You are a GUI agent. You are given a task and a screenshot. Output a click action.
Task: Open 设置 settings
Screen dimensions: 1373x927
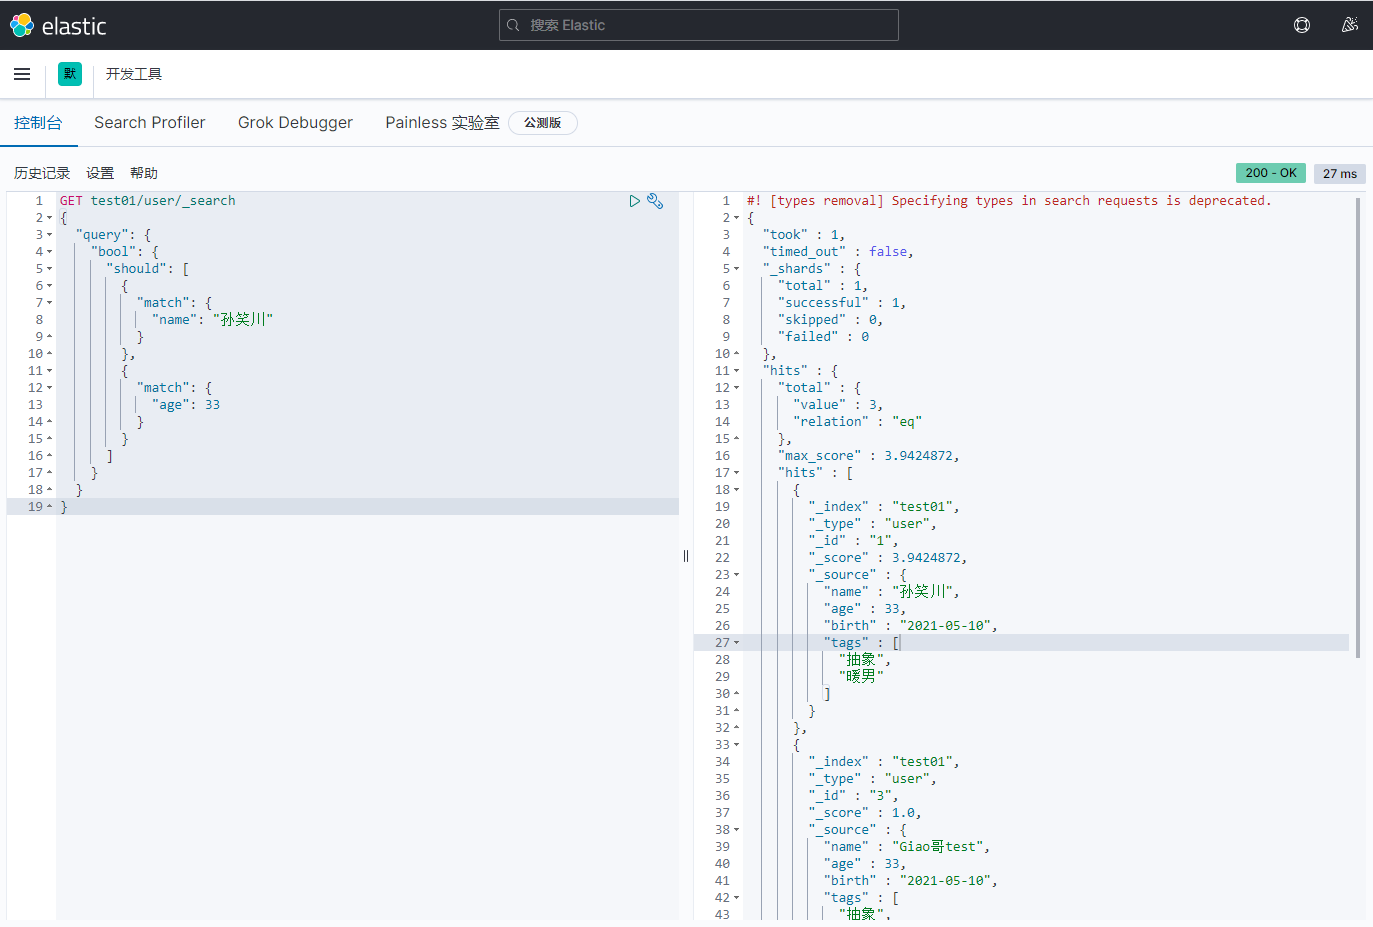(x=100, y=173)
